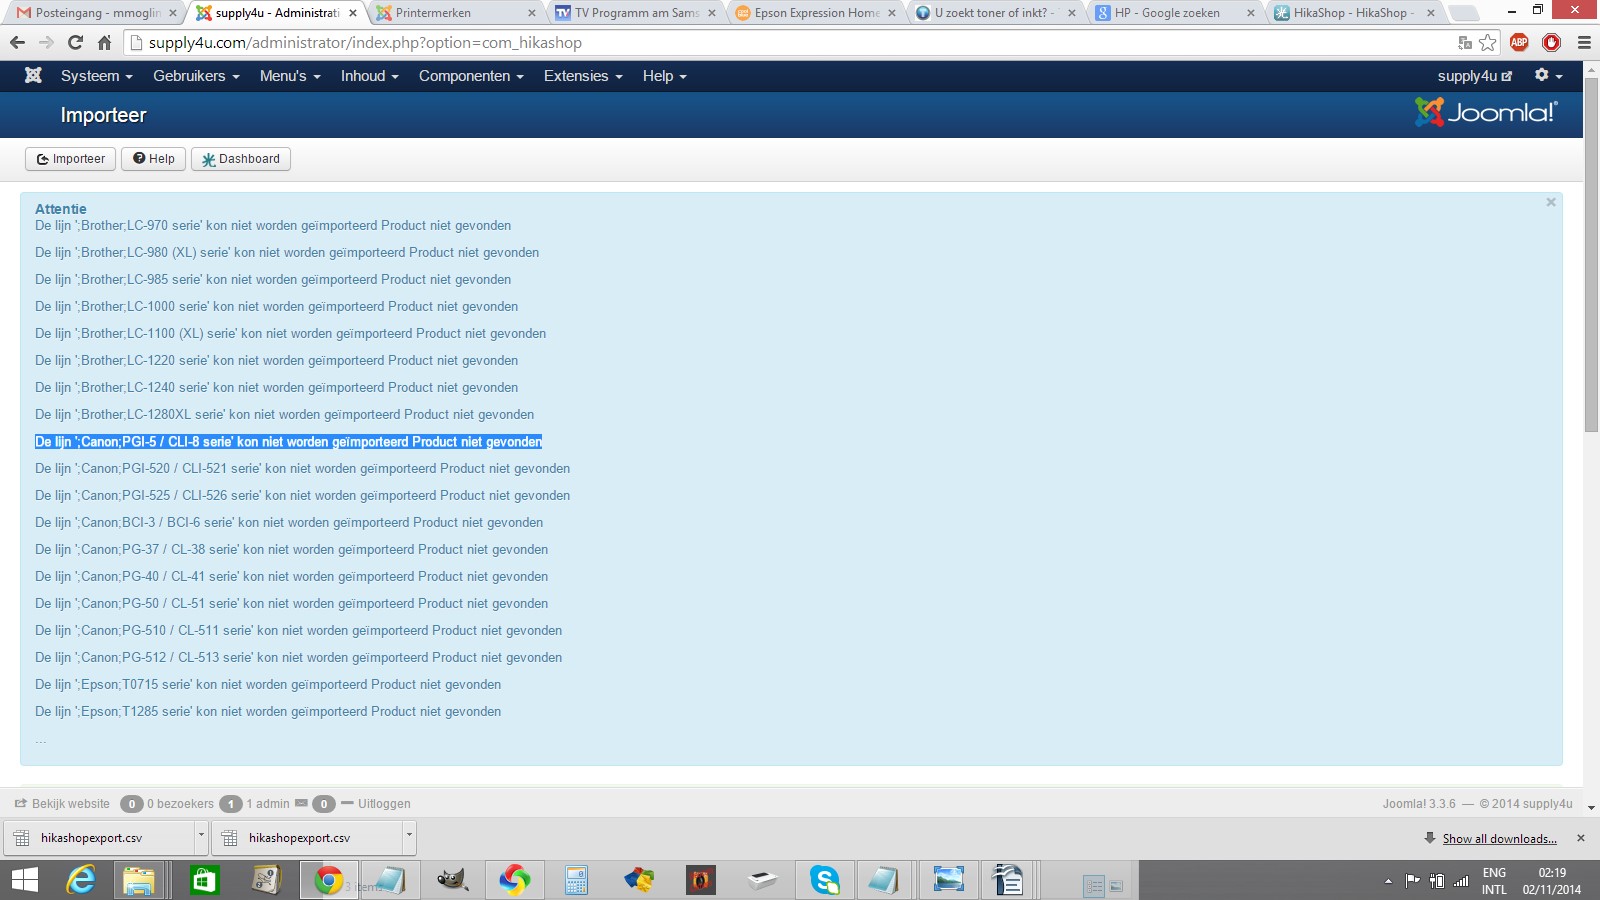The width and height of the screenshot is (1600, 900).
Task: Open the Windows Start button
Action: tap(24, 880)
